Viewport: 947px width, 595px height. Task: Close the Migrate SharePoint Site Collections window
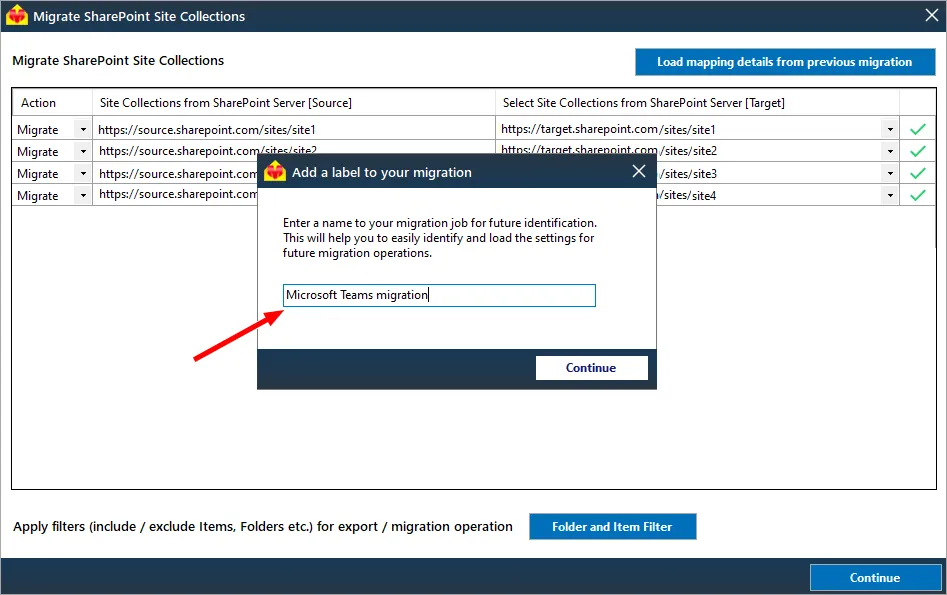tap(932, 15)
